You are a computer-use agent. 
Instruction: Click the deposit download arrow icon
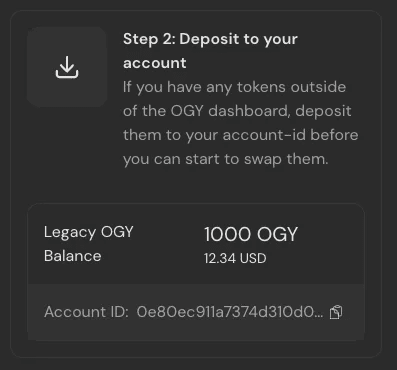[67, 67]
